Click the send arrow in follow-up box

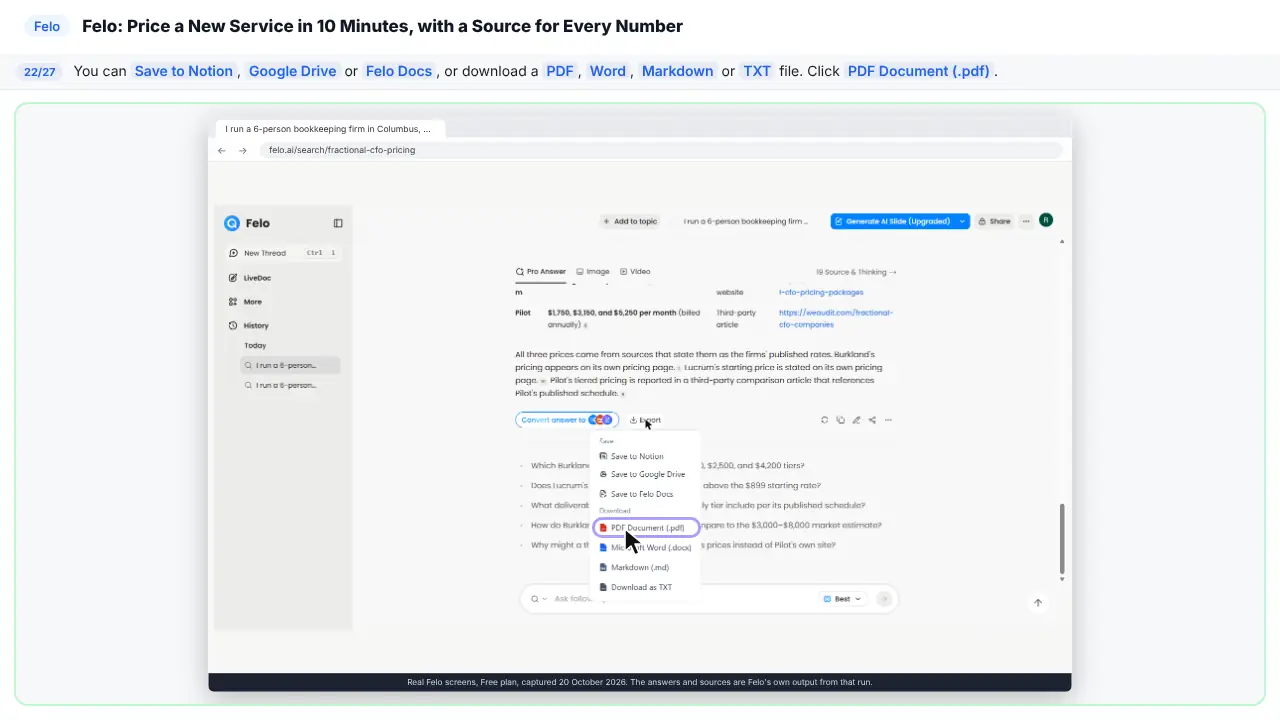tap(884, 599)
